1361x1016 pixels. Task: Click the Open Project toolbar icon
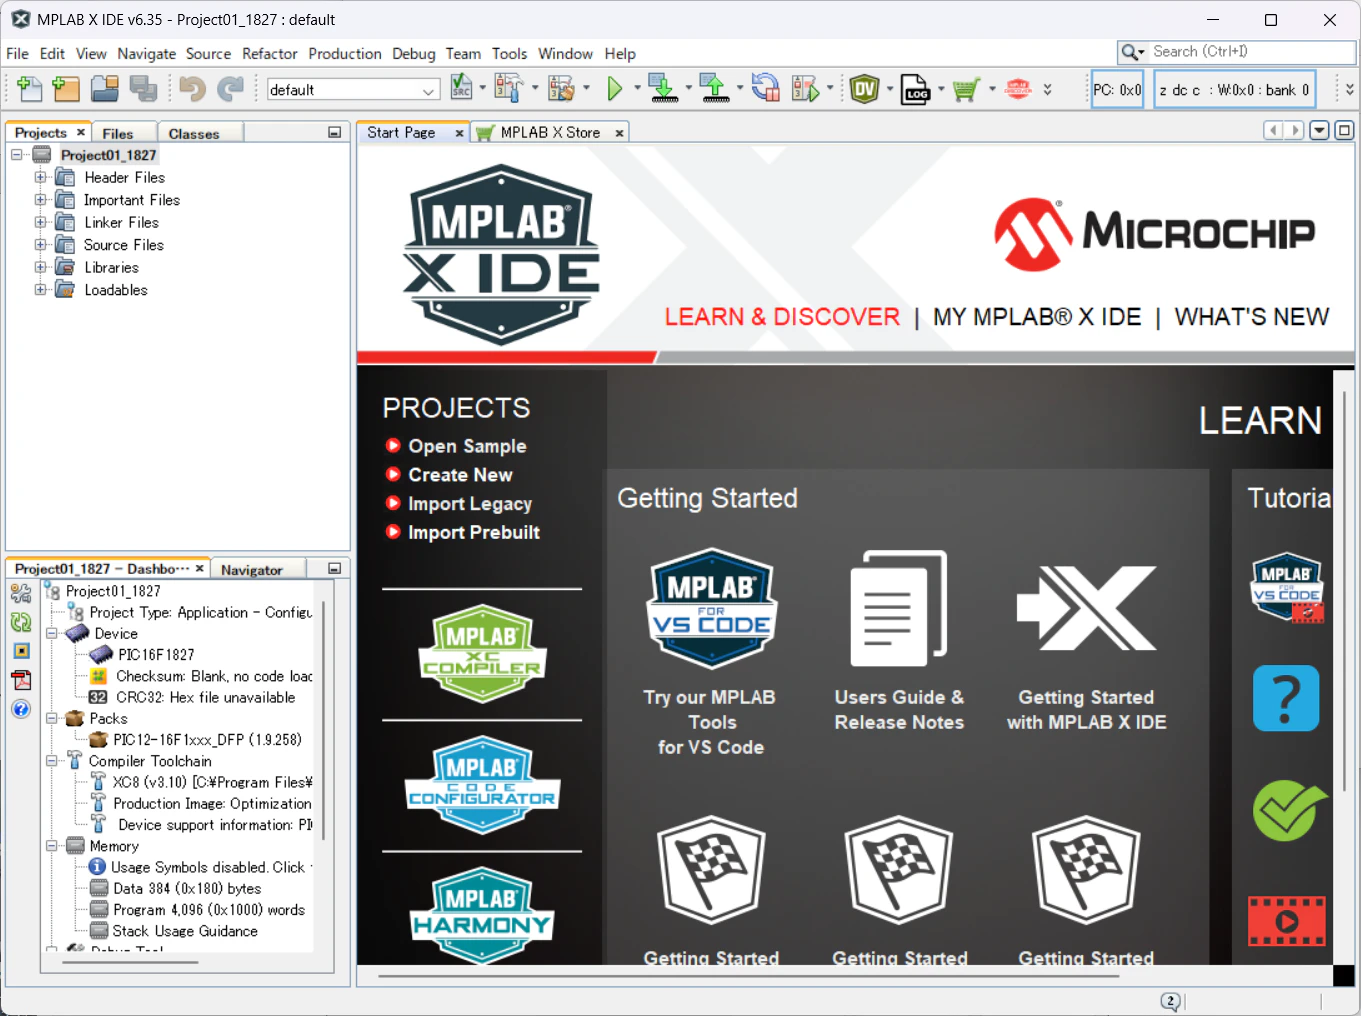[x=105, y=89]
